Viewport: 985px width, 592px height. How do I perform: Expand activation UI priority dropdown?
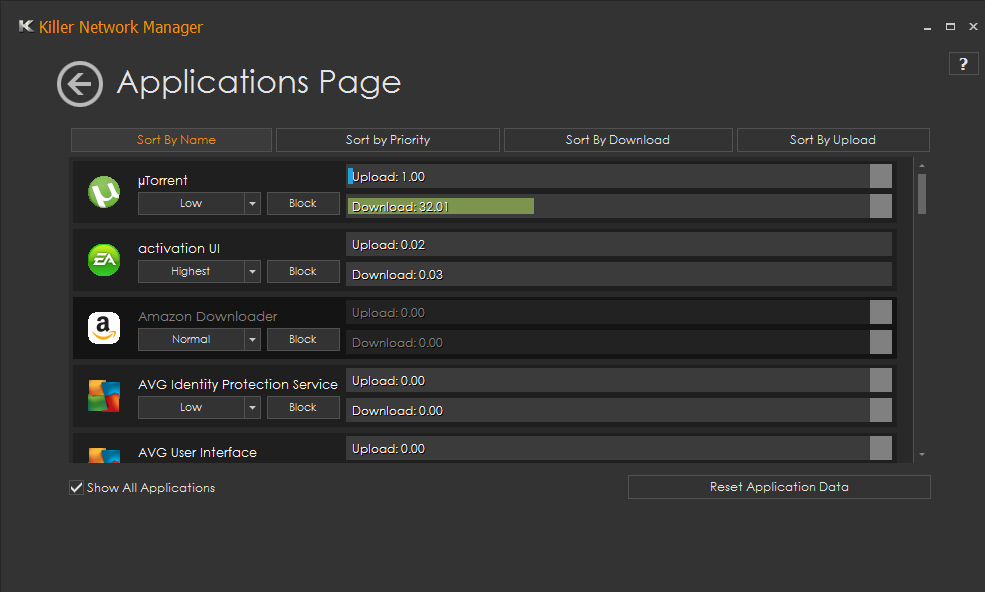pos(252,272)
